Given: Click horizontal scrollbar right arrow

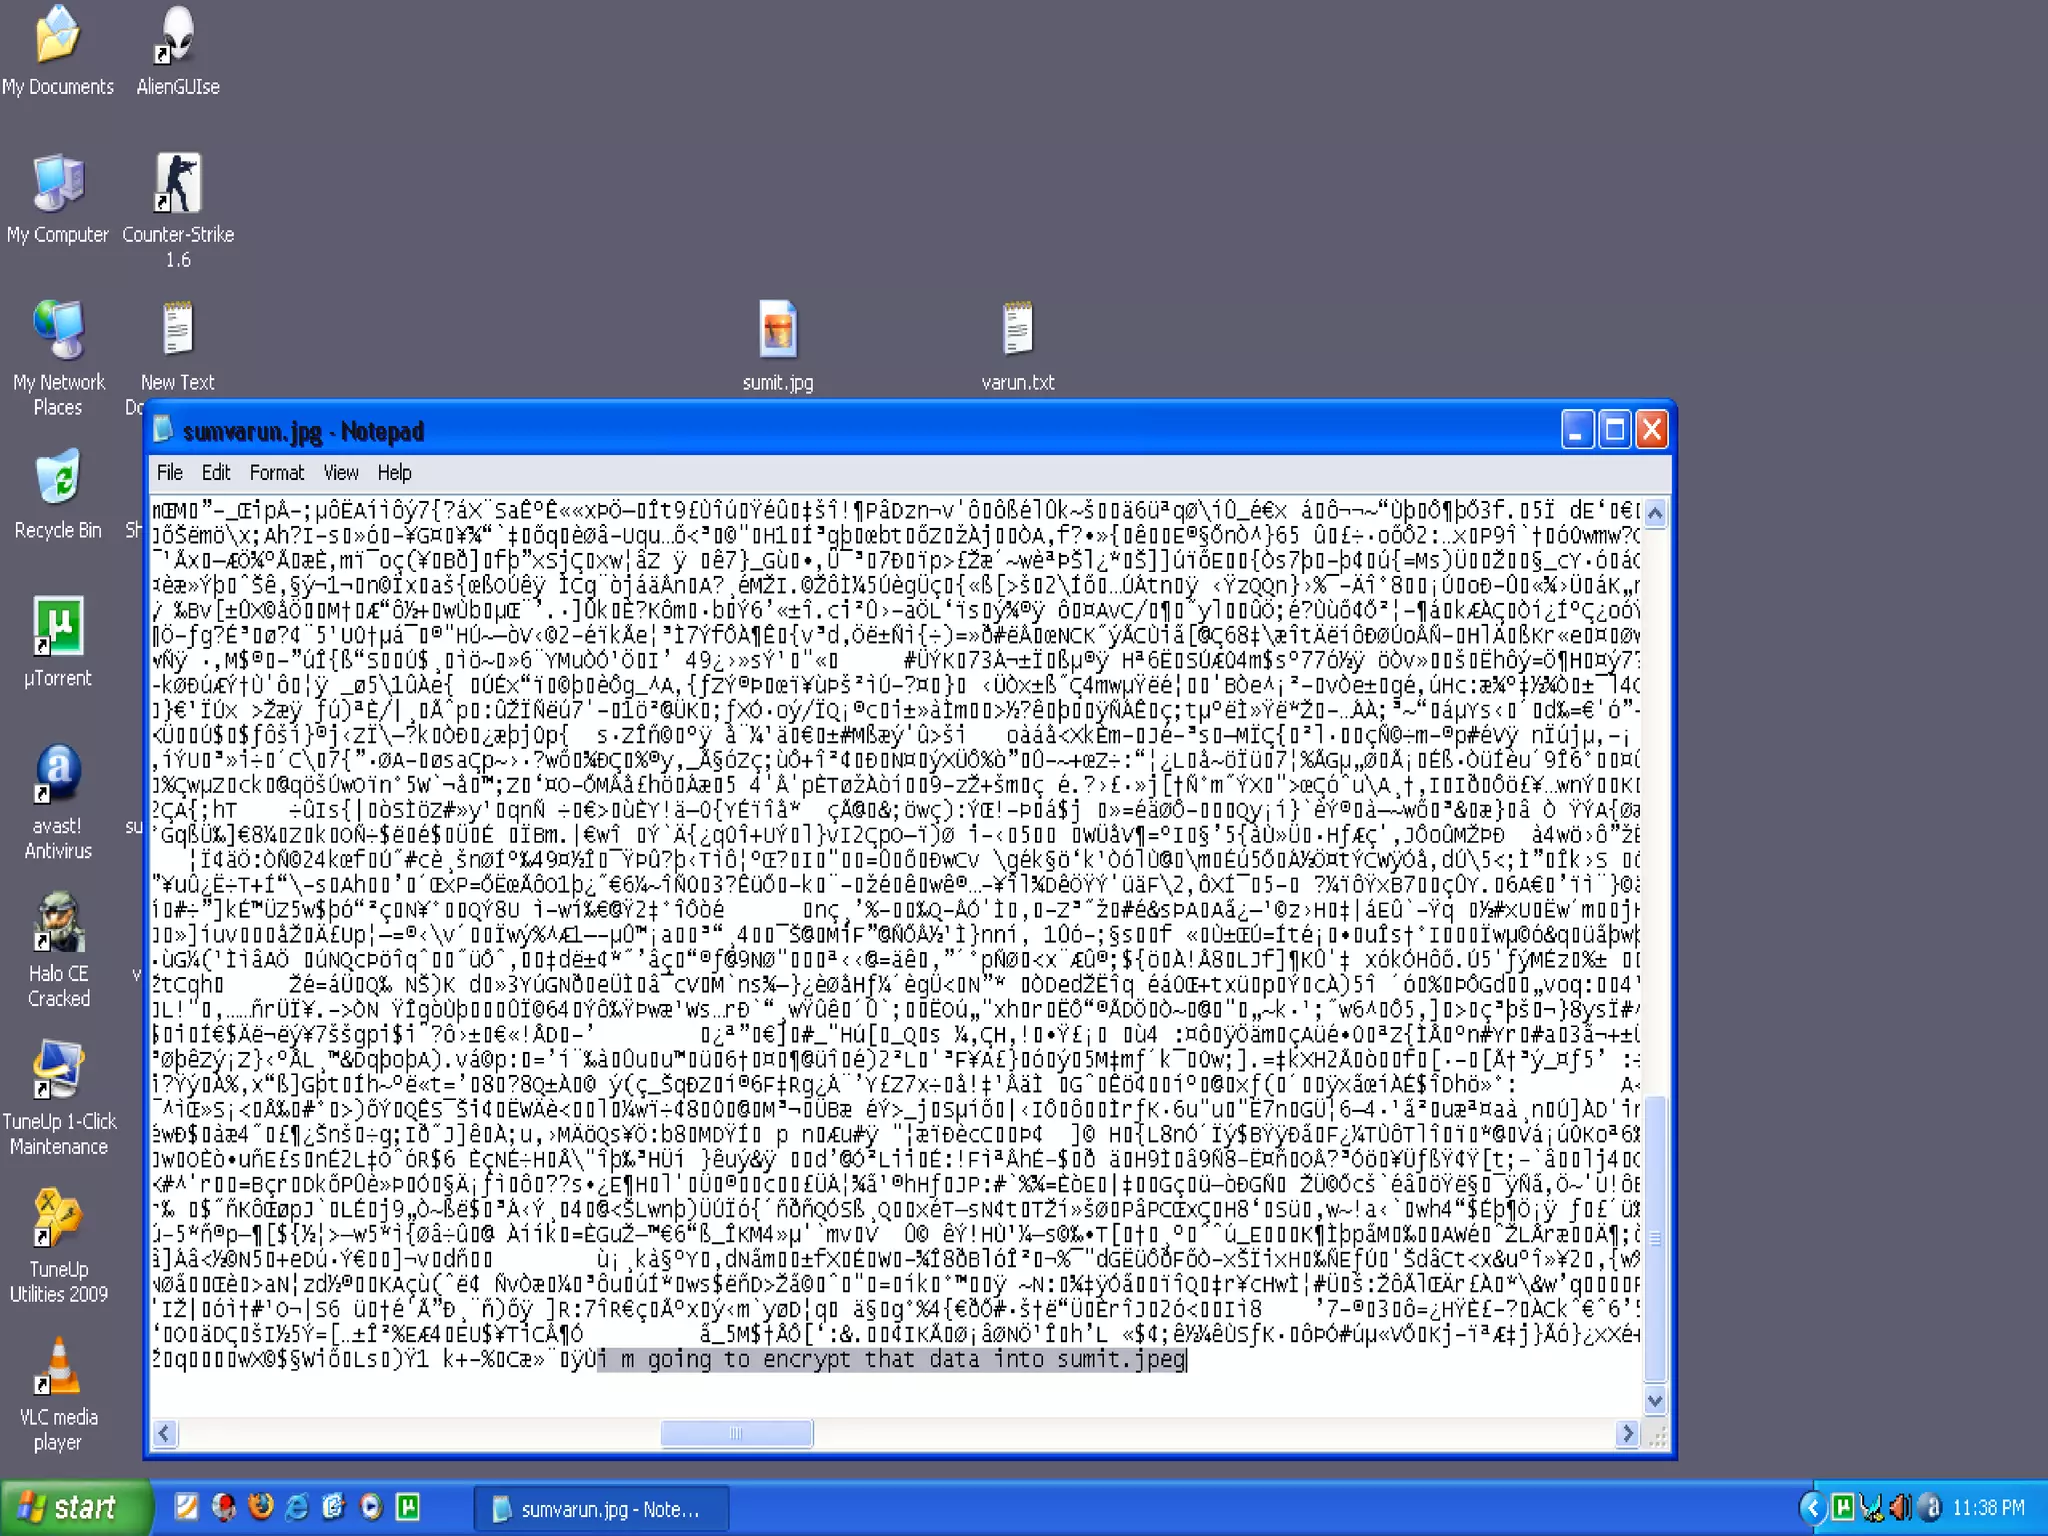Looking at the screenshot, I should click(1627, 1433).
